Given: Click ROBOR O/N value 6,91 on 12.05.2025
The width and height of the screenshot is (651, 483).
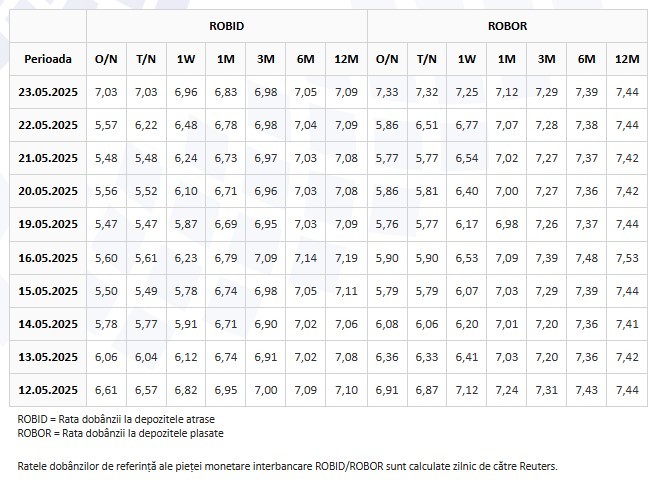Looking at the screenshot, I should pyautogui.click(x=387, y=390).
